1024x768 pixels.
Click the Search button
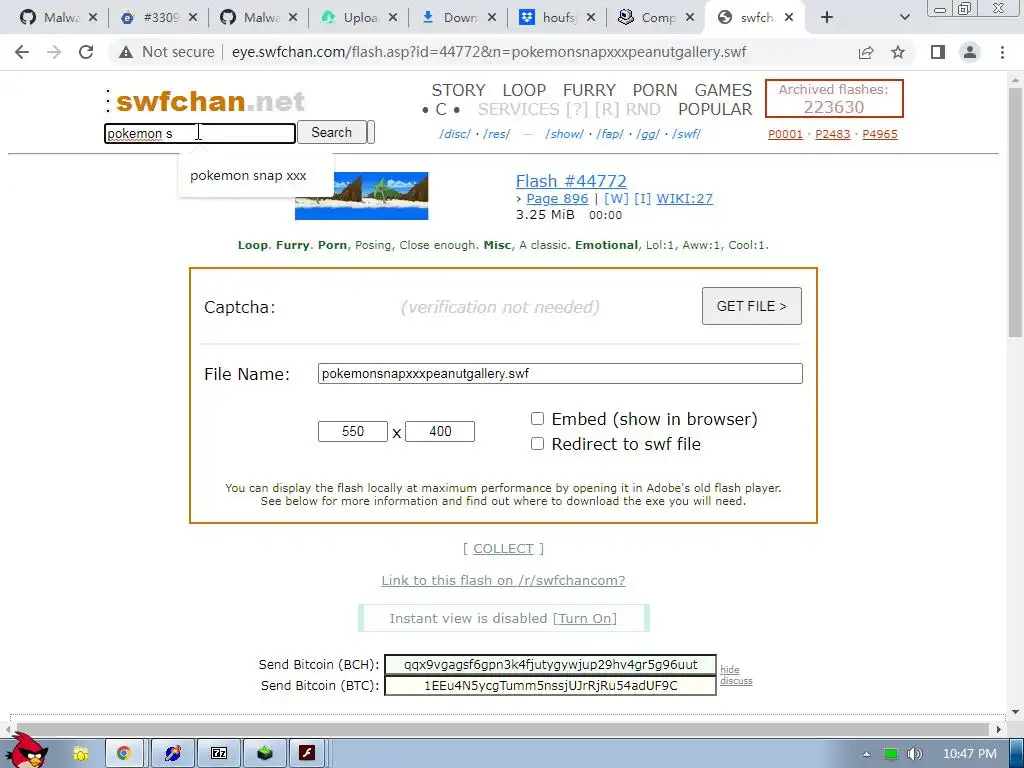[331, 133]
